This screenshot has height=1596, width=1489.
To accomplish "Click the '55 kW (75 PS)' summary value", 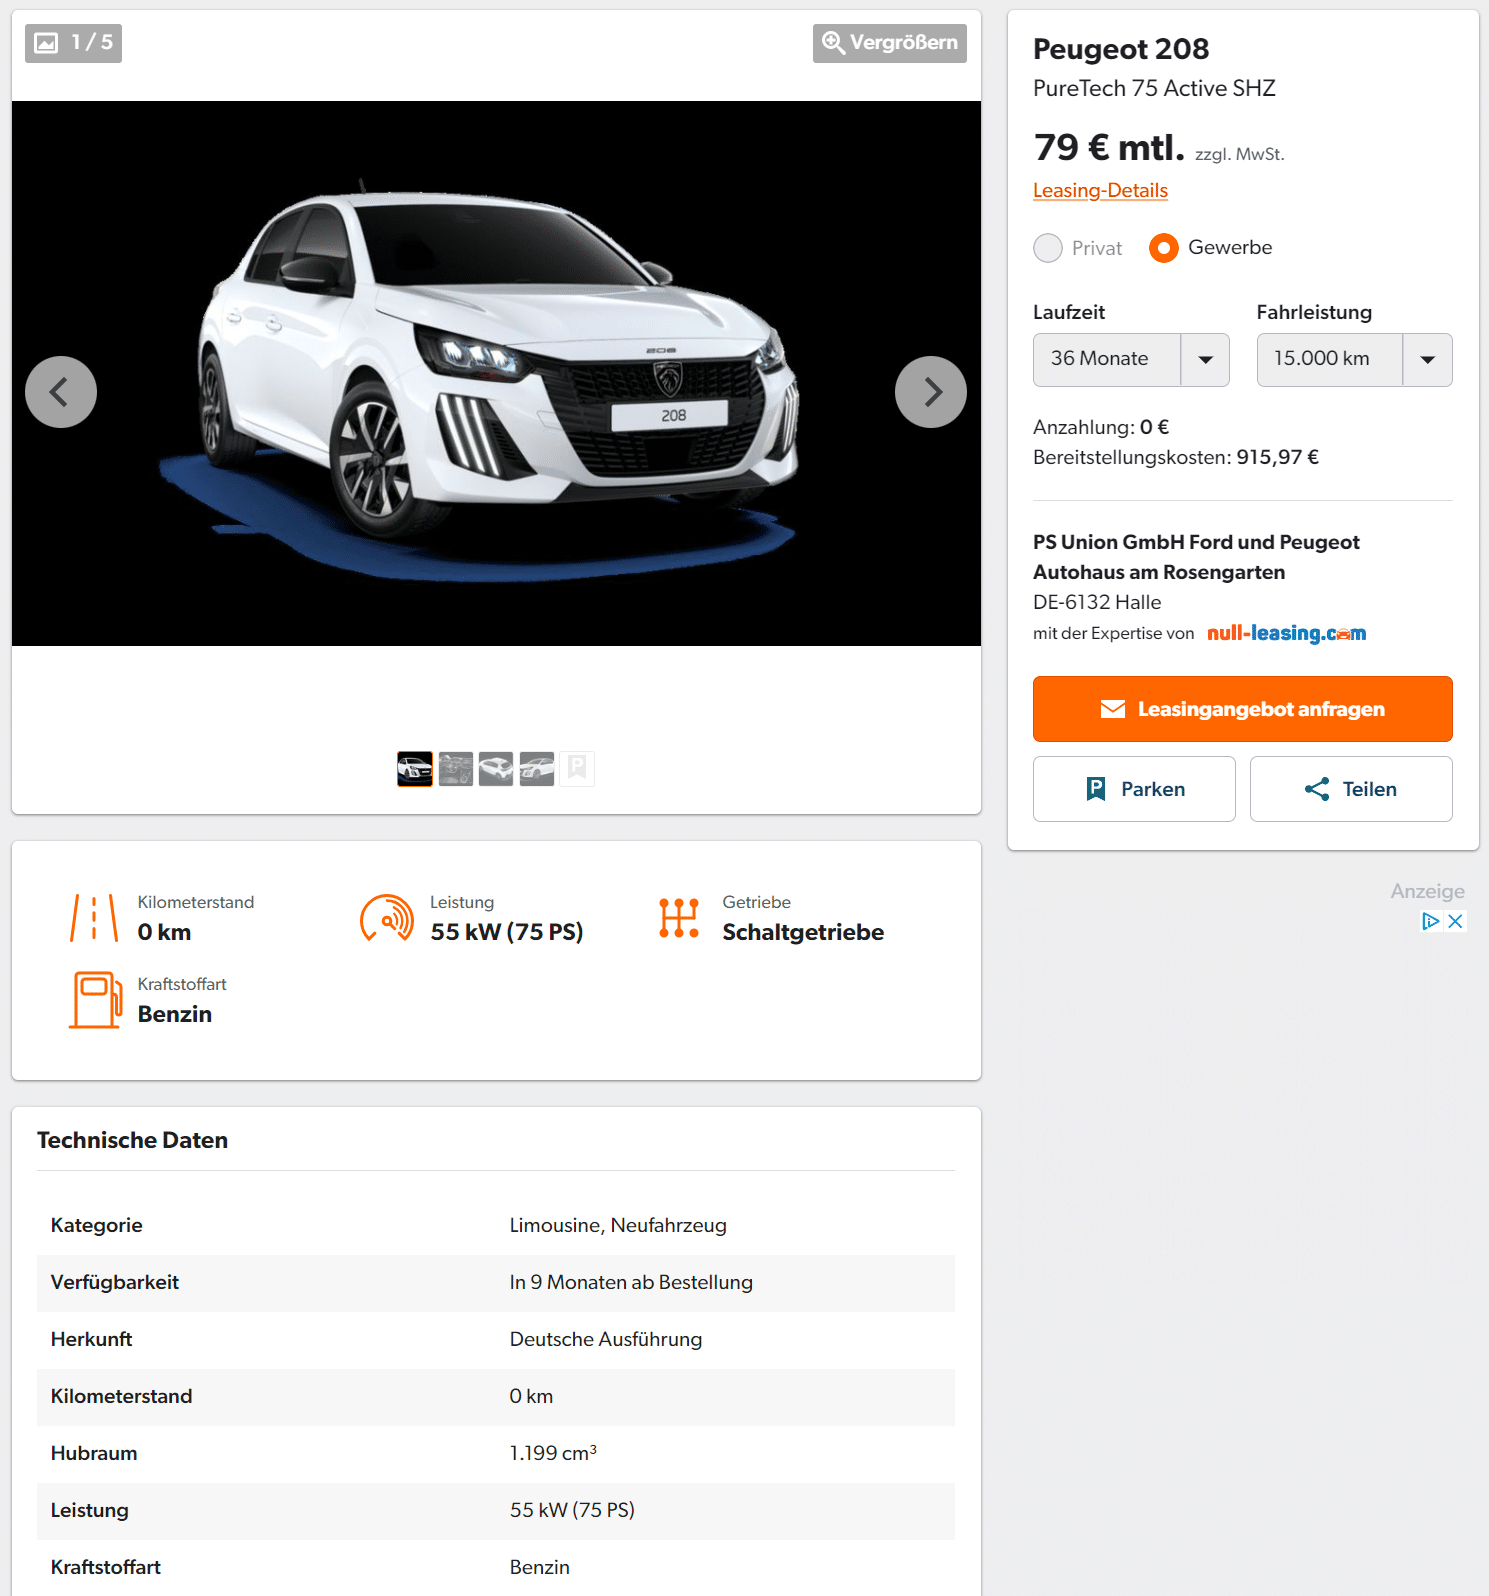I will (x=507, y=932).
